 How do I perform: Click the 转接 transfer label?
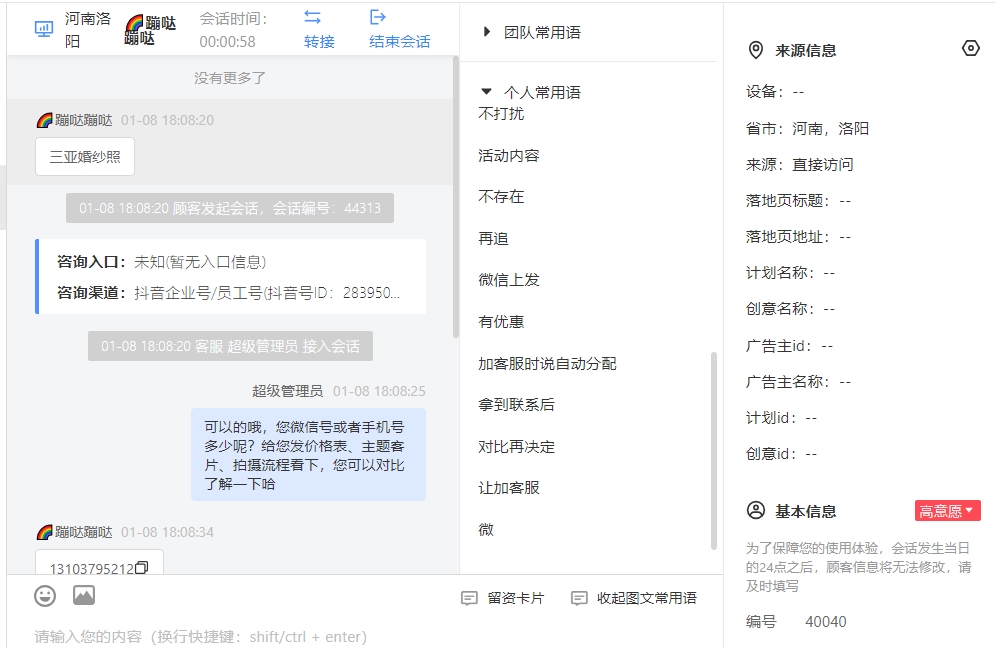[x=319, y=42]
